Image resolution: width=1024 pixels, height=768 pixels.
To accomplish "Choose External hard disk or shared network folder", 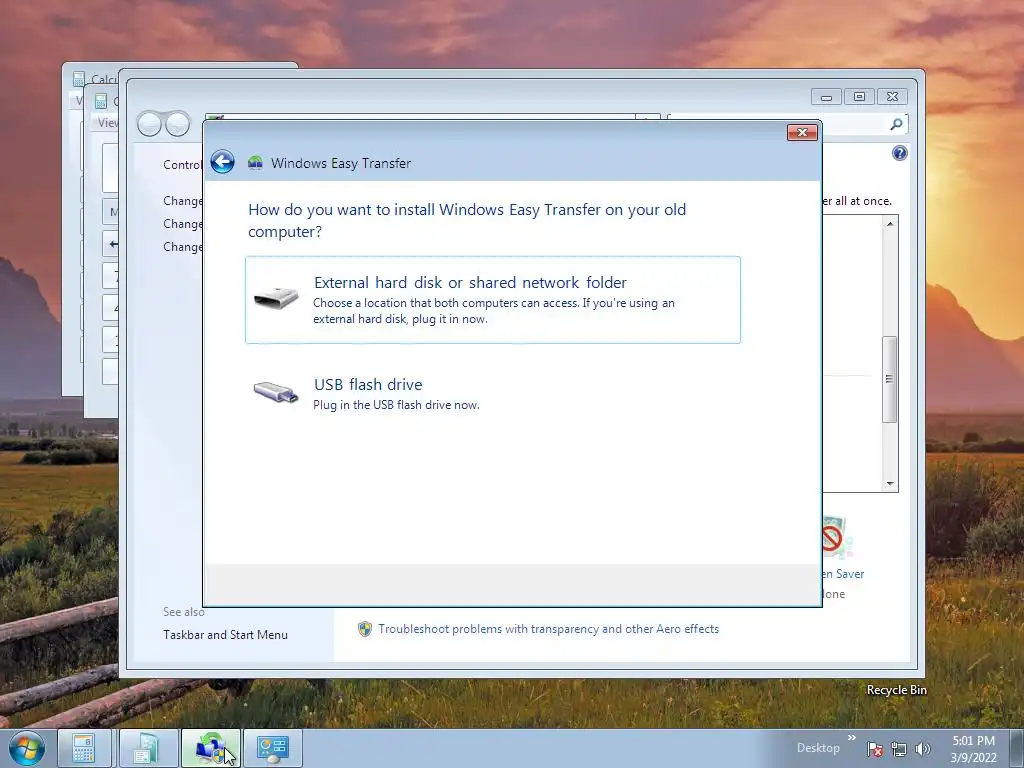I will (493, 300).
